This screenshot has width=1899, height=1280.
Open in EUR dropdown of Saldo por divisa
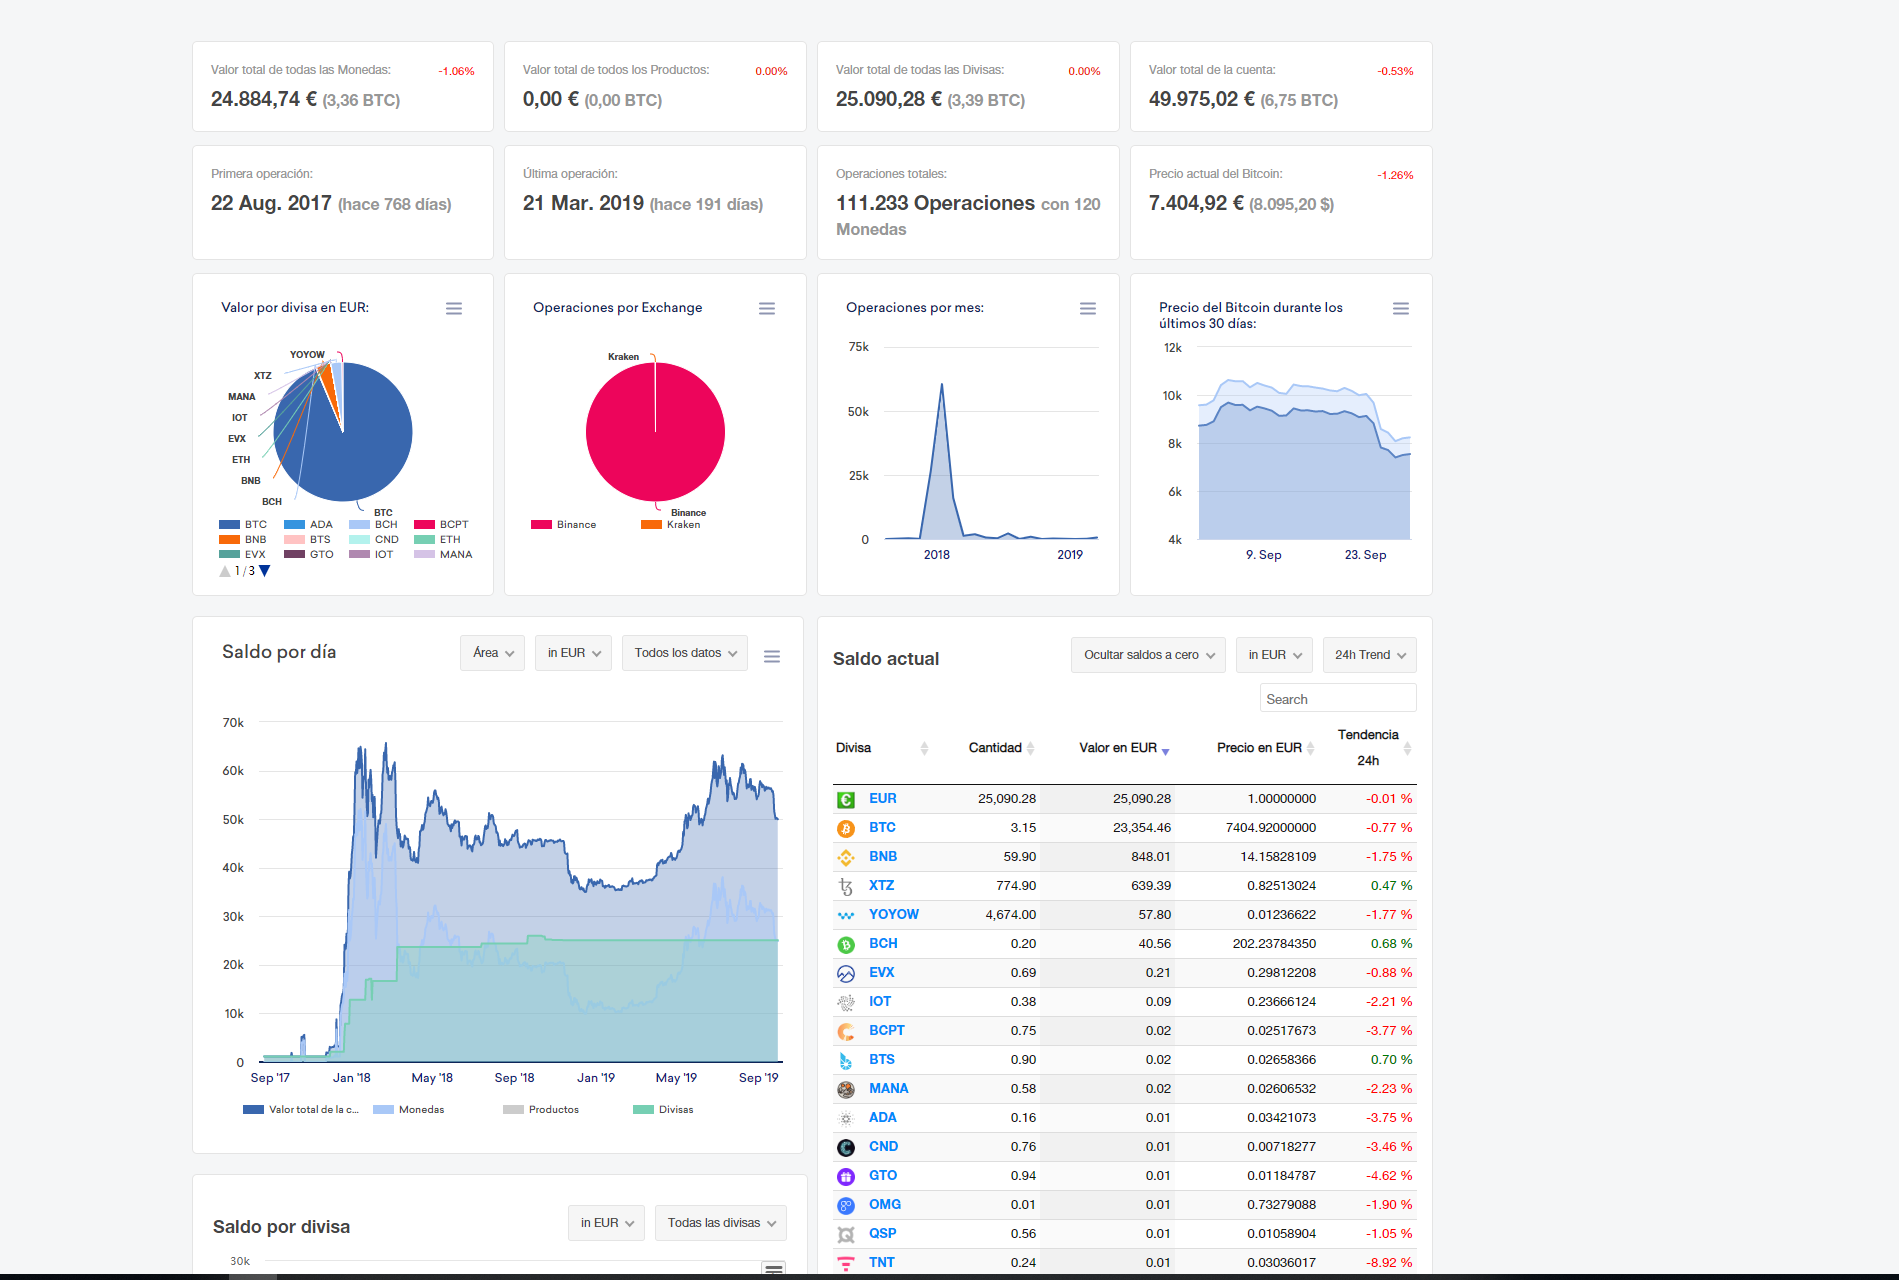pyautogui.click(x=606, y=1223)
